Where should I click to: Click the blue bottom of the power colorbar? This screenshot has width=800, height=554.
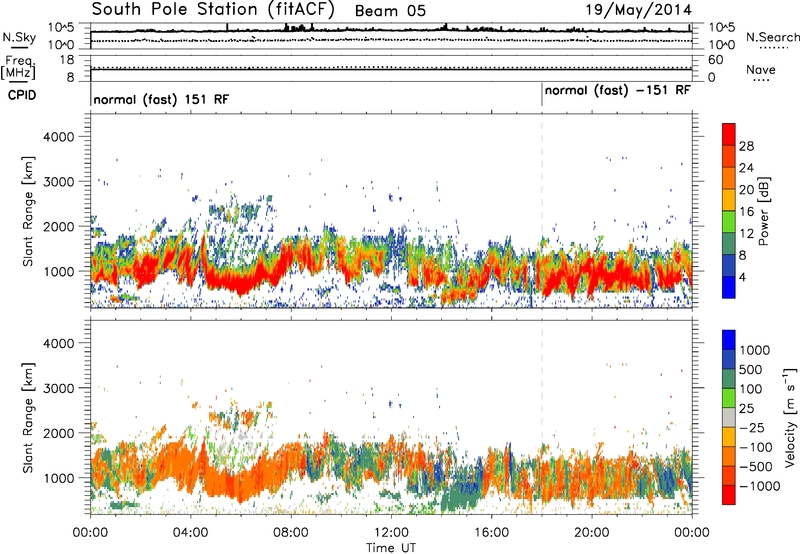tap(729, 287)
